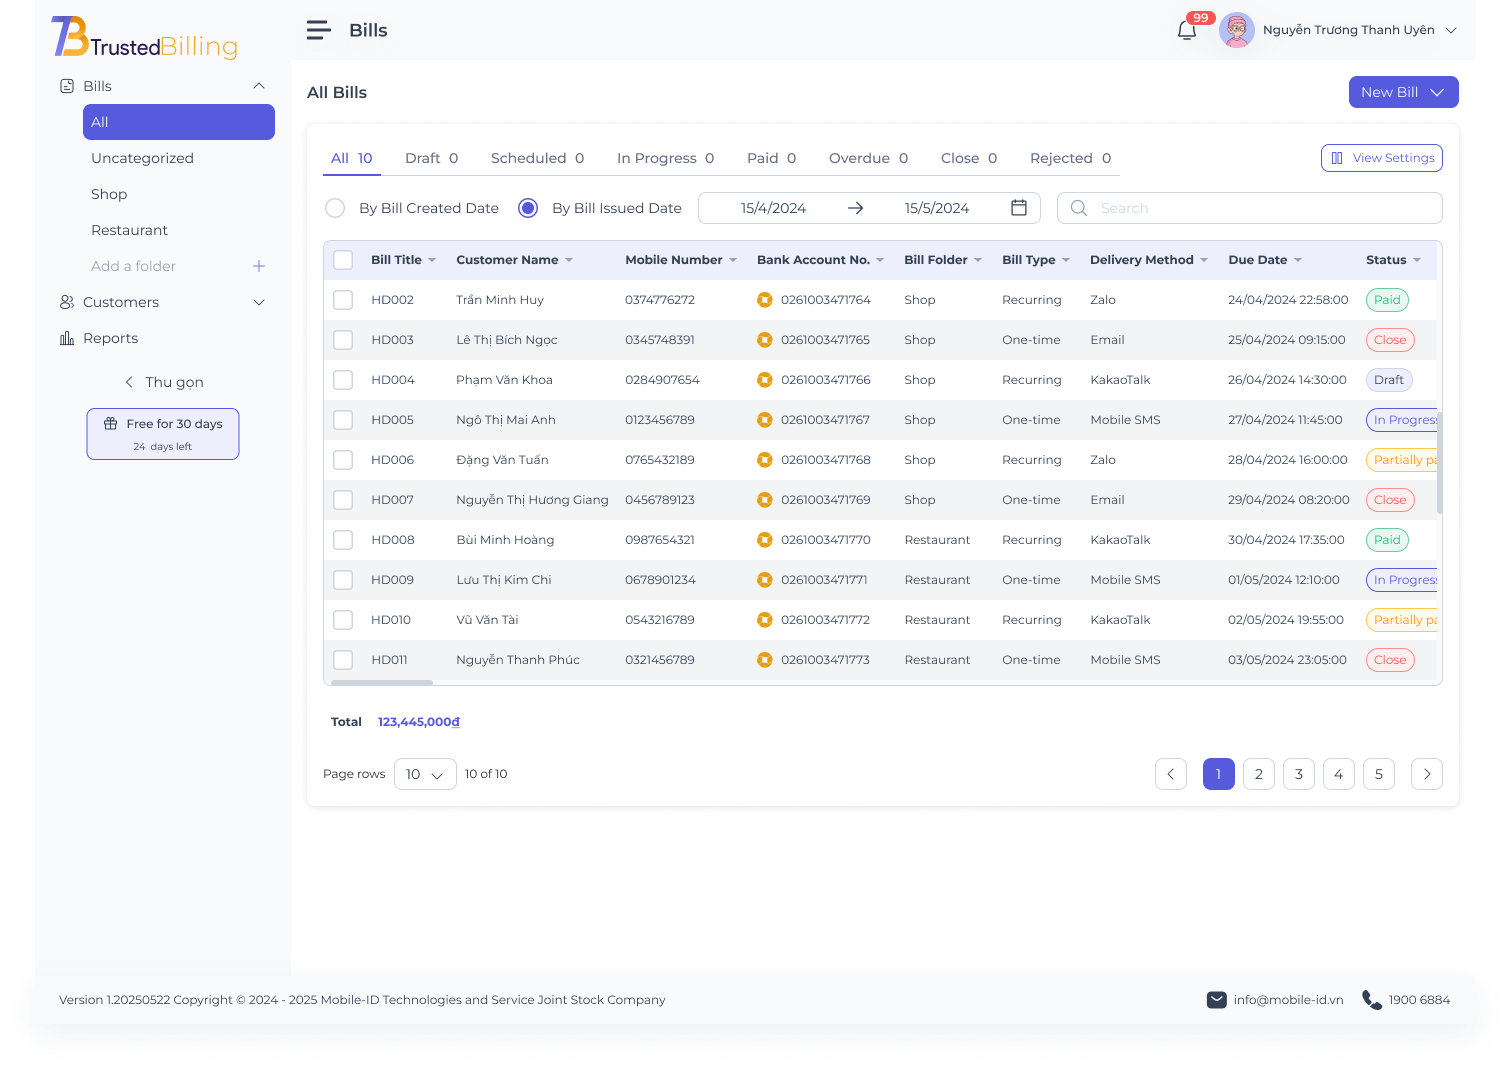The height and width of the screenshot is (1069, 1510).
Task: Check the HD005 row checkbox
Action: pos(343,420)
